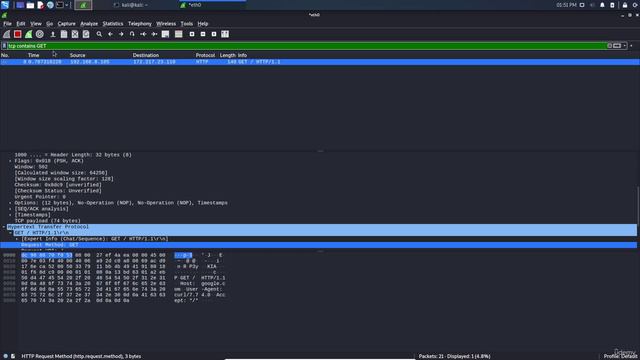Open the Telephony menu

(140, 24)
